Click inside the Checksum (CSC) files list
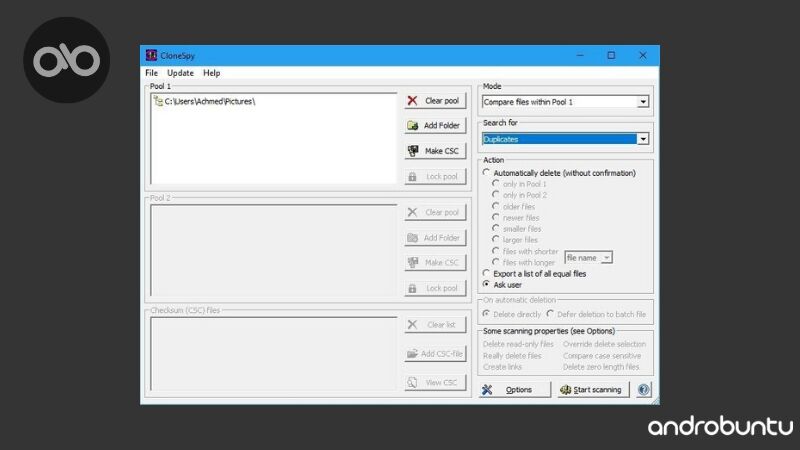800x450 pixels. coord(274,354)
